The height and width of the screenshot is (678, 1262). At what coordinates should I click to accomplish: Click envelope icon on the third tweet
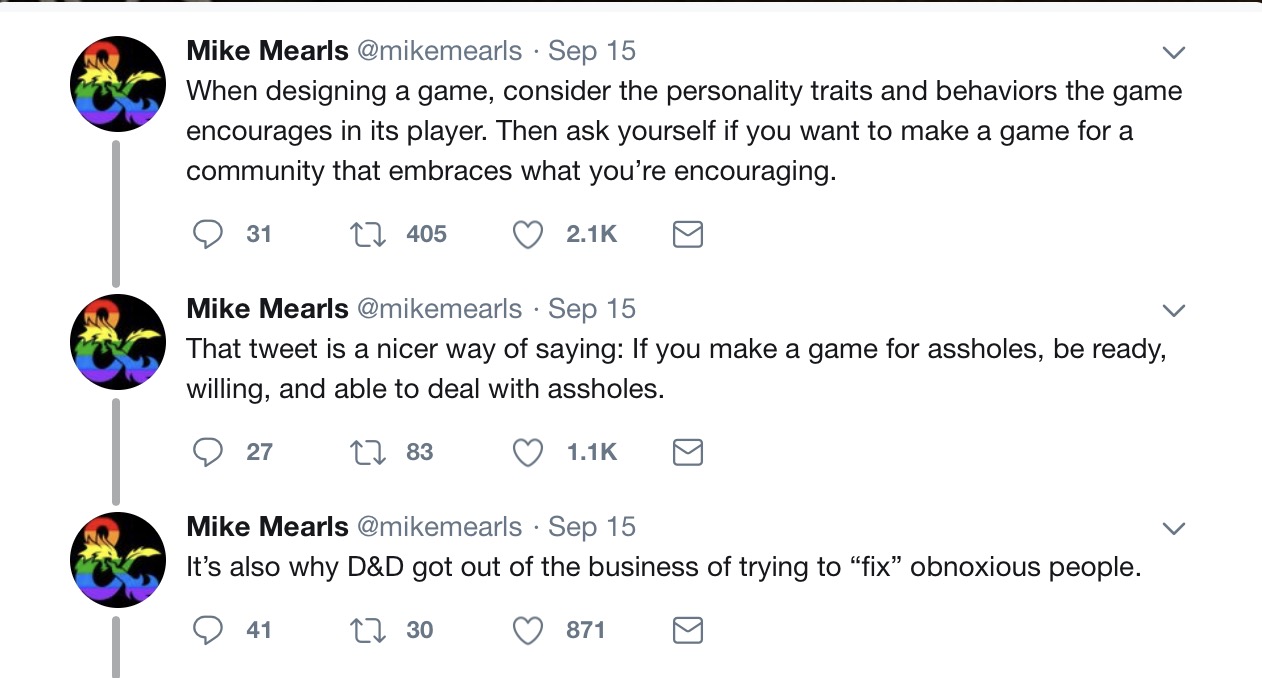(687, 630)
